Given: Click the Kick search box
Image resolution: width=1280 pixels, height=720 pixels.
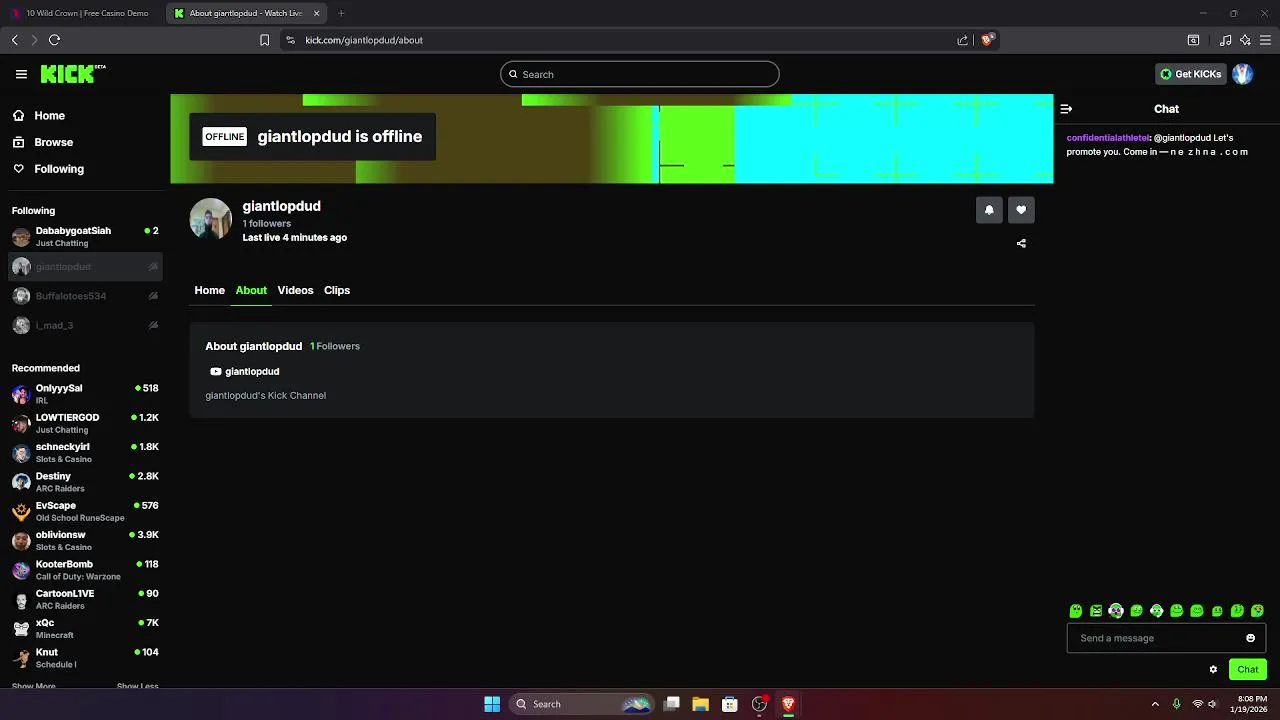Looking at the screenshot, I should pos(640,74).
